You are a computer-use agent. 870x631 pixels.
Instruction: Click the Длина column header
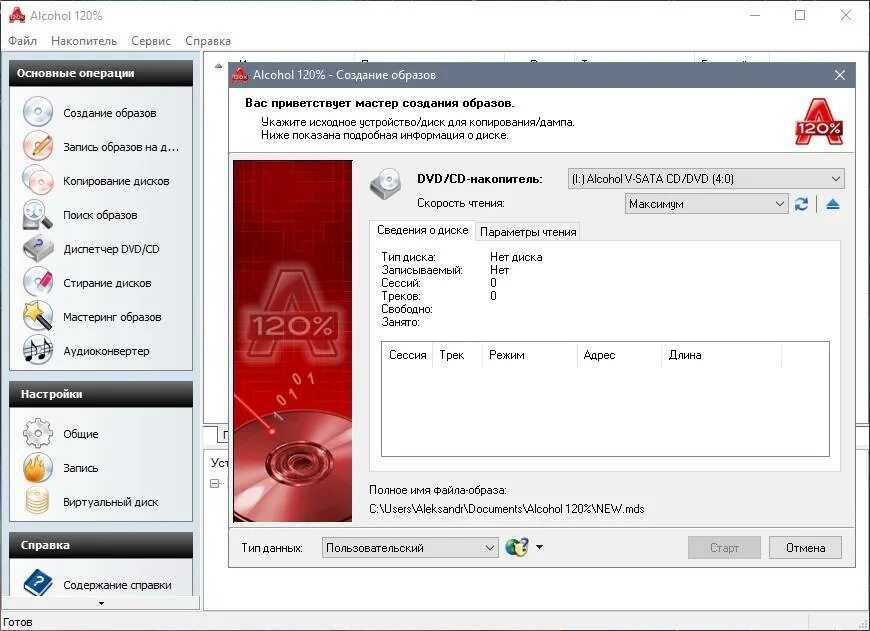(721, 355)
